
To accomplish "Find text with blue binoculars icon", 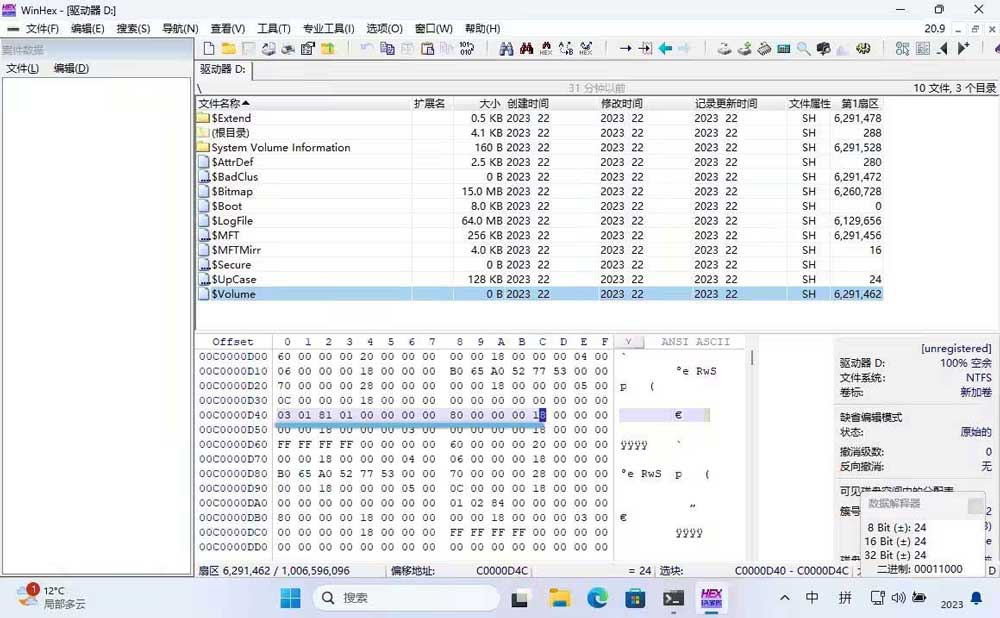I will [506, 48].
